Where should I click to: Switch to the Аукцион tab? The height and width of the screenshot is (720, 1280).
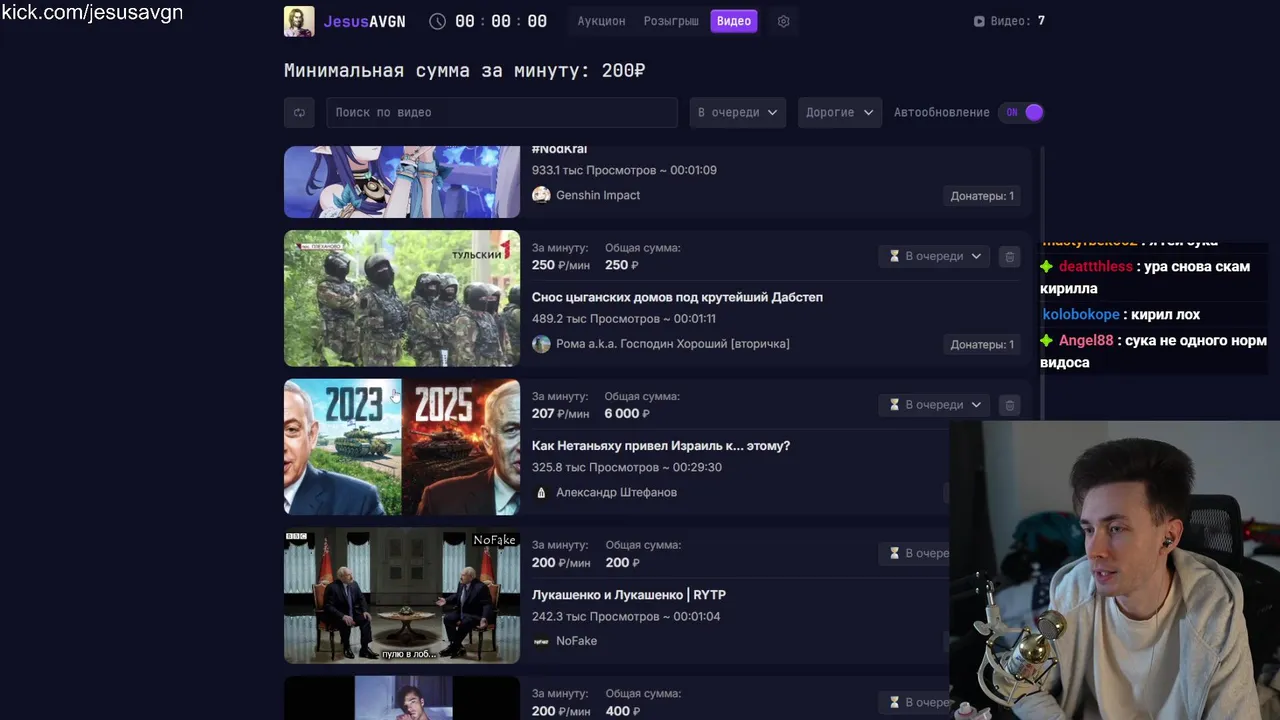click(x=601, y=21)
